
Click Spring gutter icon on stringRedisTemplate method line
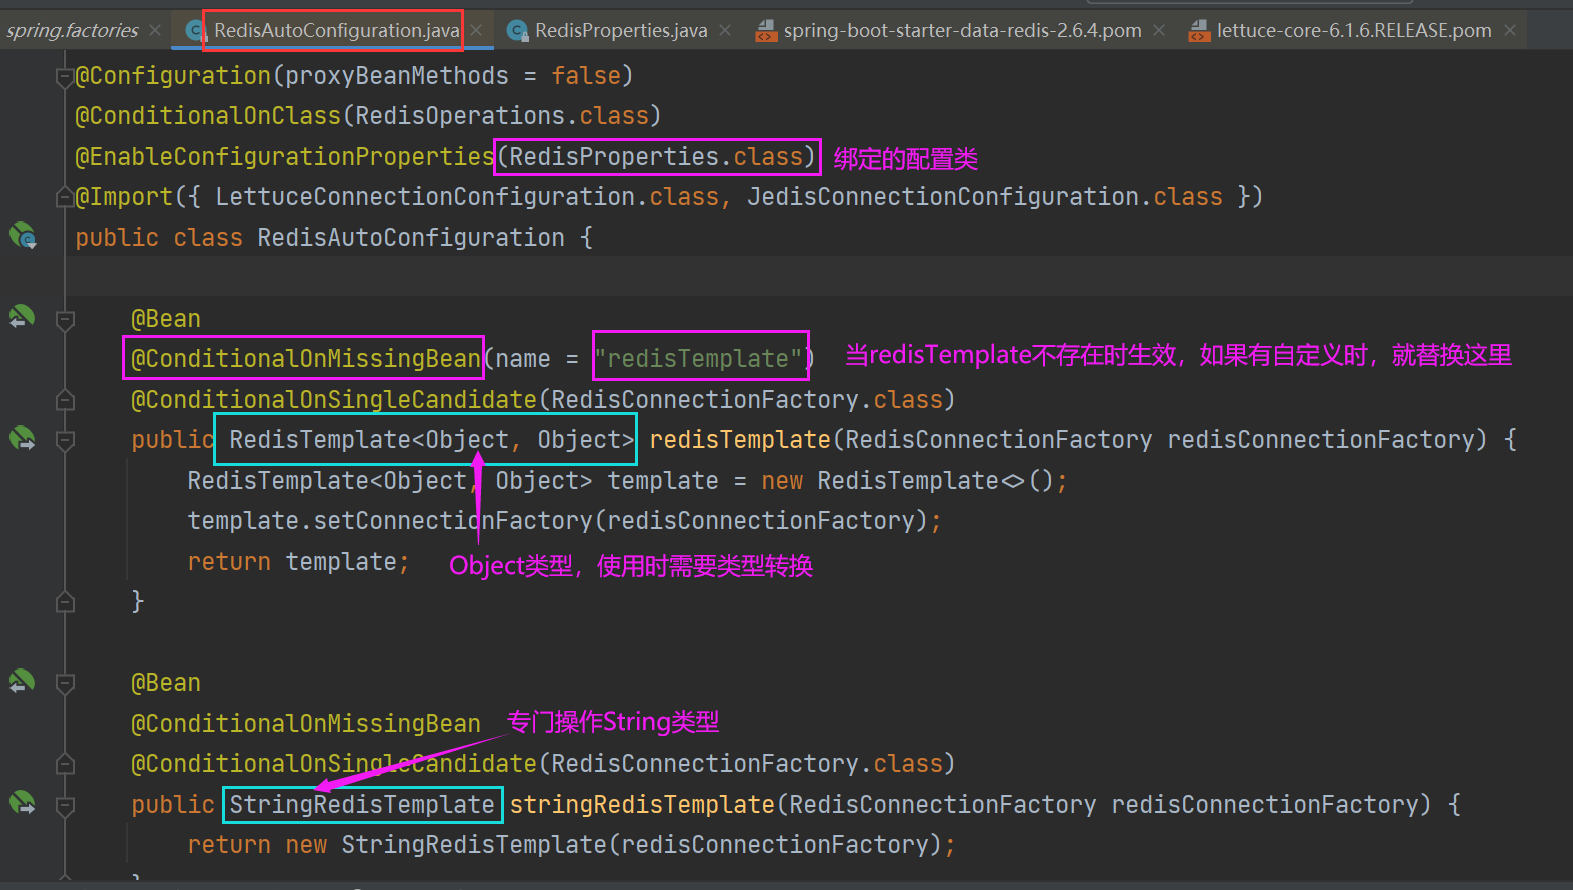pyautogui.click(x=22, y=802)
